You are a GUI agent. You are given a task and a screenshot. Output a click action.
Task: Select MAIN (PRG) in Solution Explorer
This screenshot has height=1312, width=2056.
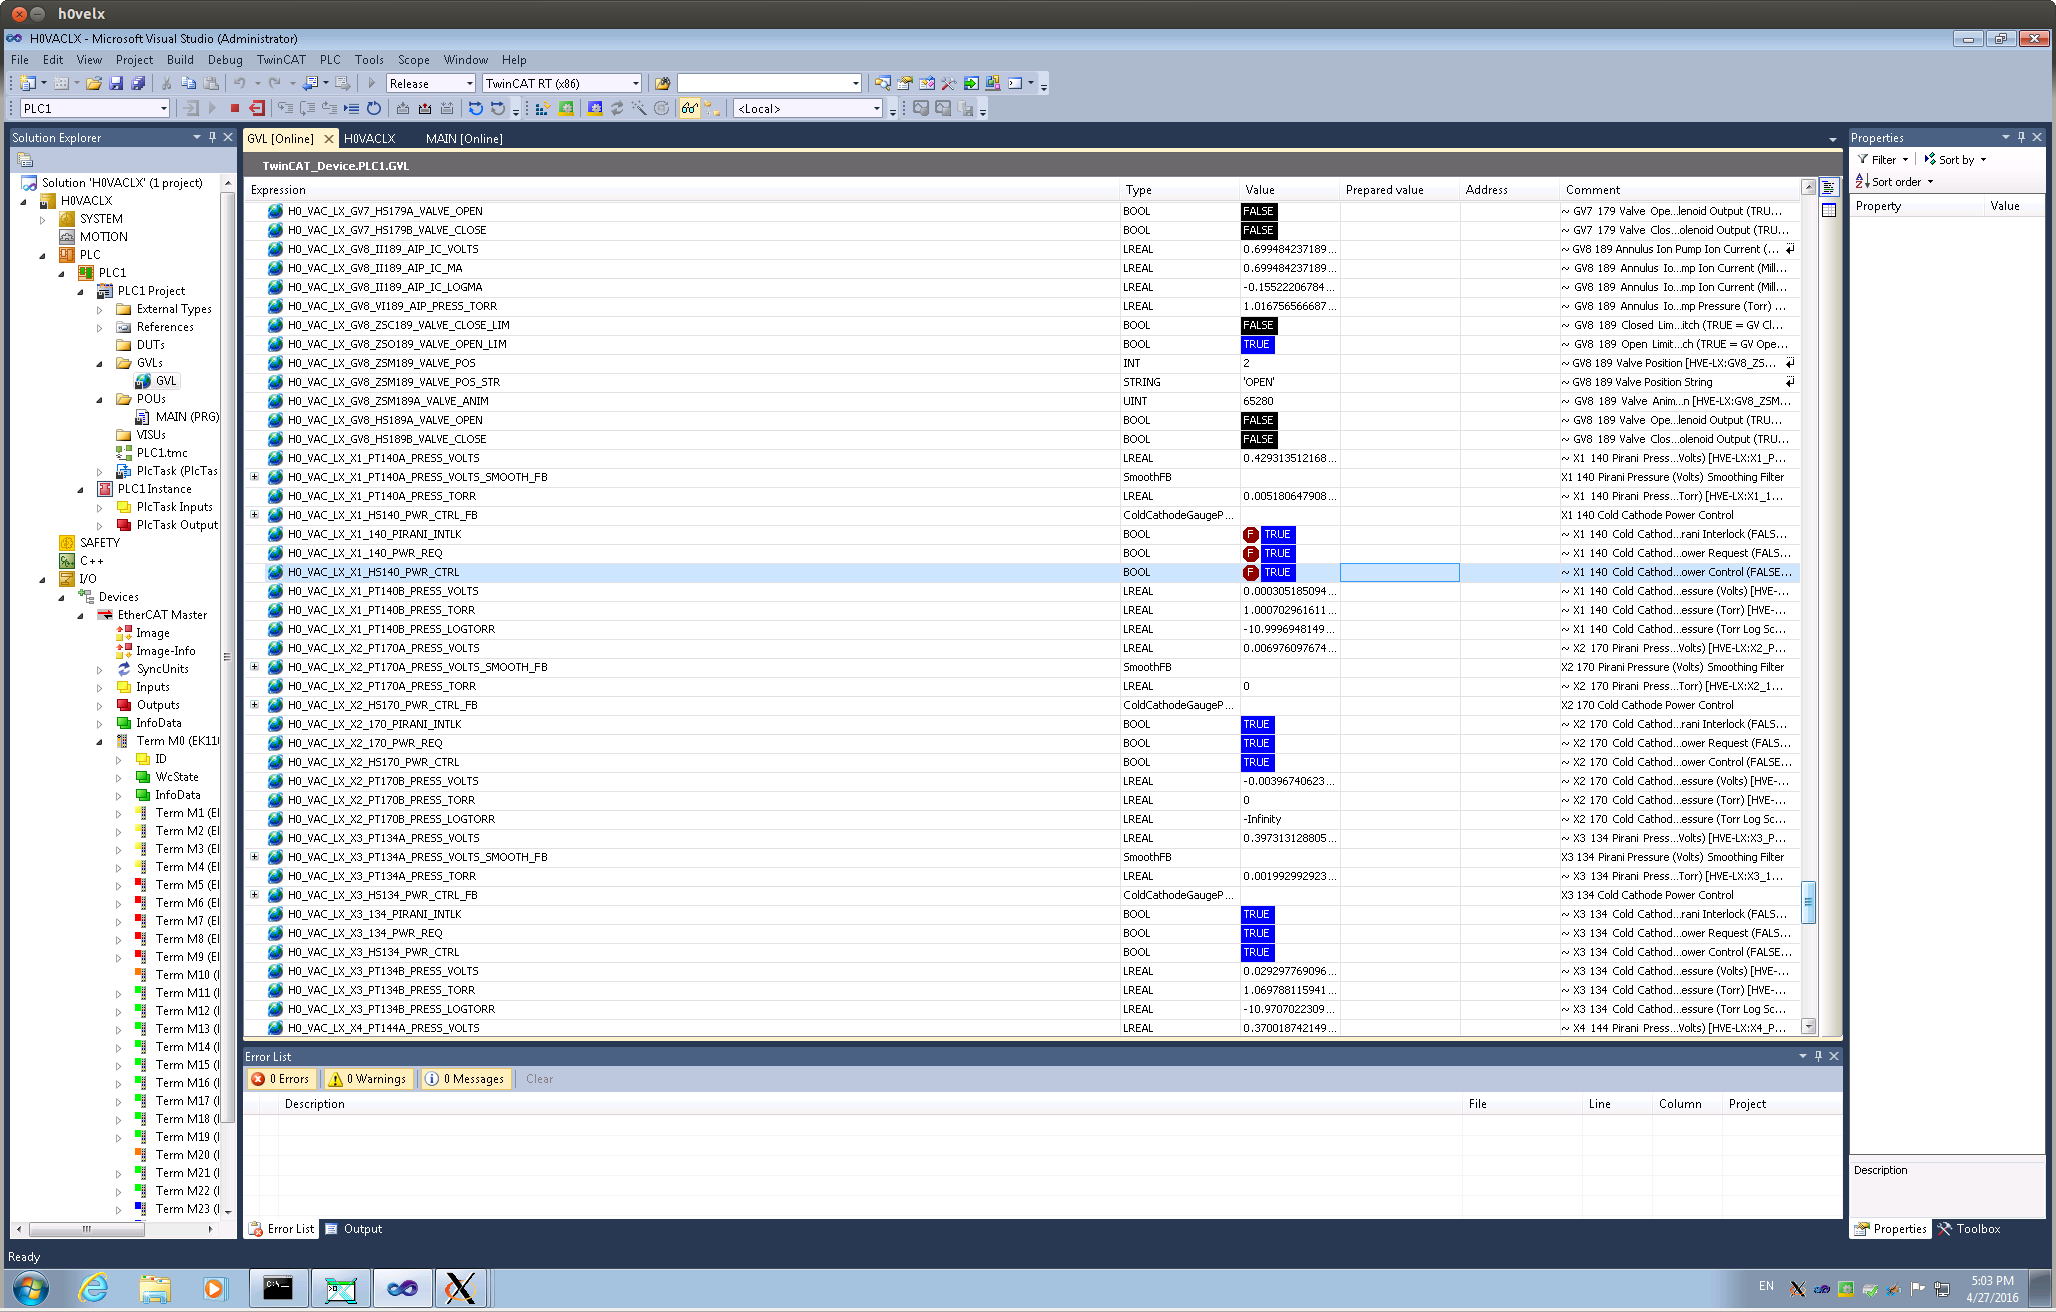[x=177, y=417]
